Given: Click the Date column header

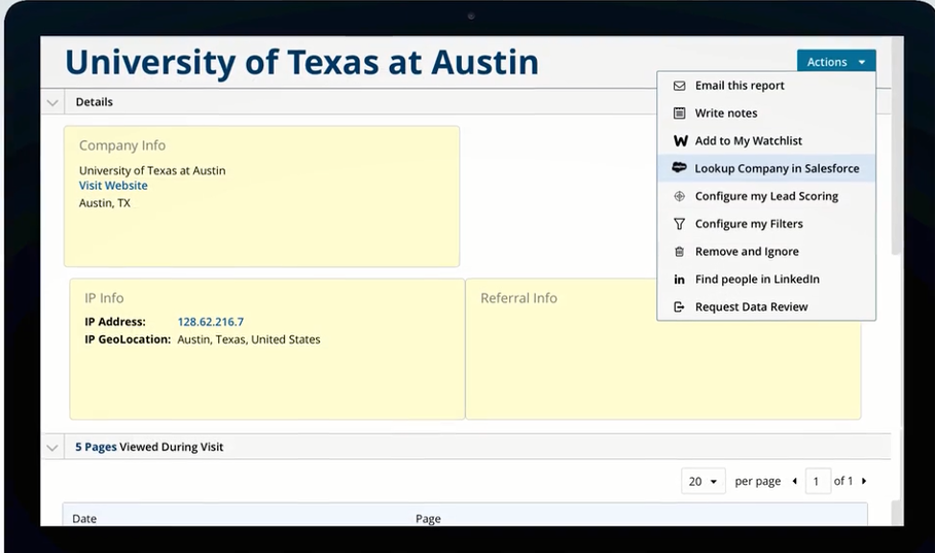Looking at the screenshot, I should (84, 518).
